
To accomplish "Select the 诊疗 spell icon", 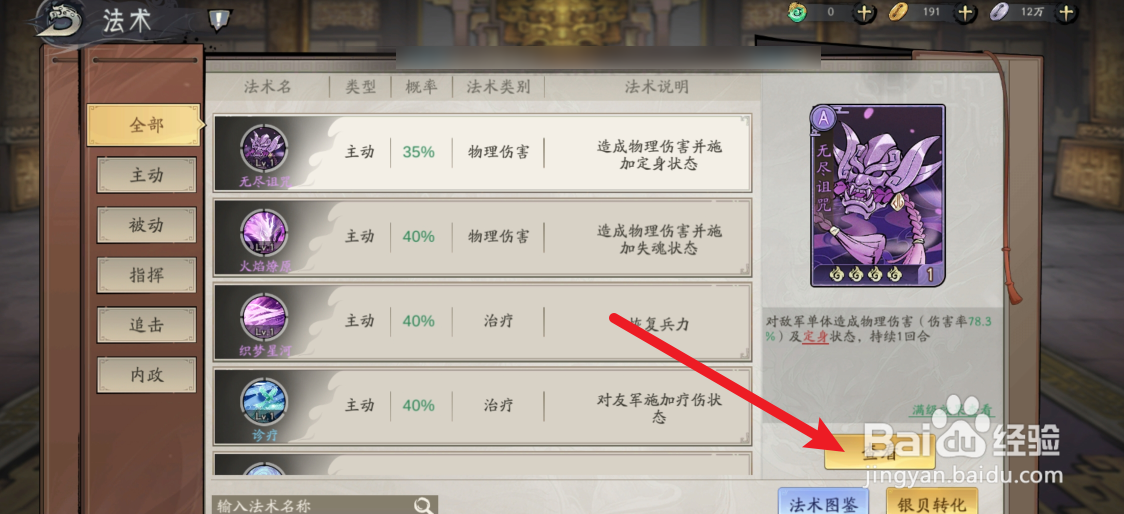I will tap(265, 403).
